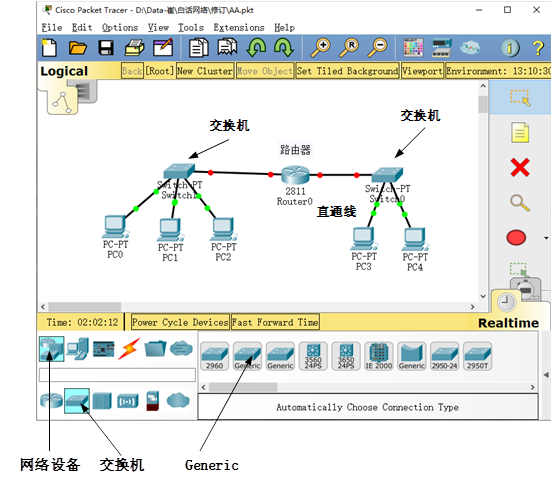Open the Tools menu

point(191,27)
